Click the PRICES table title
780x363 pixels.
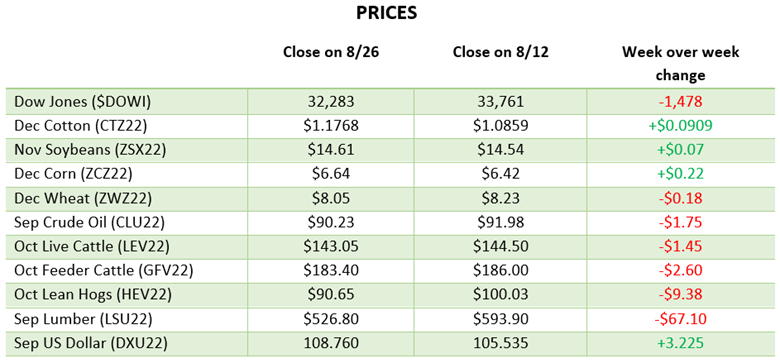click(x=387, y=13)
